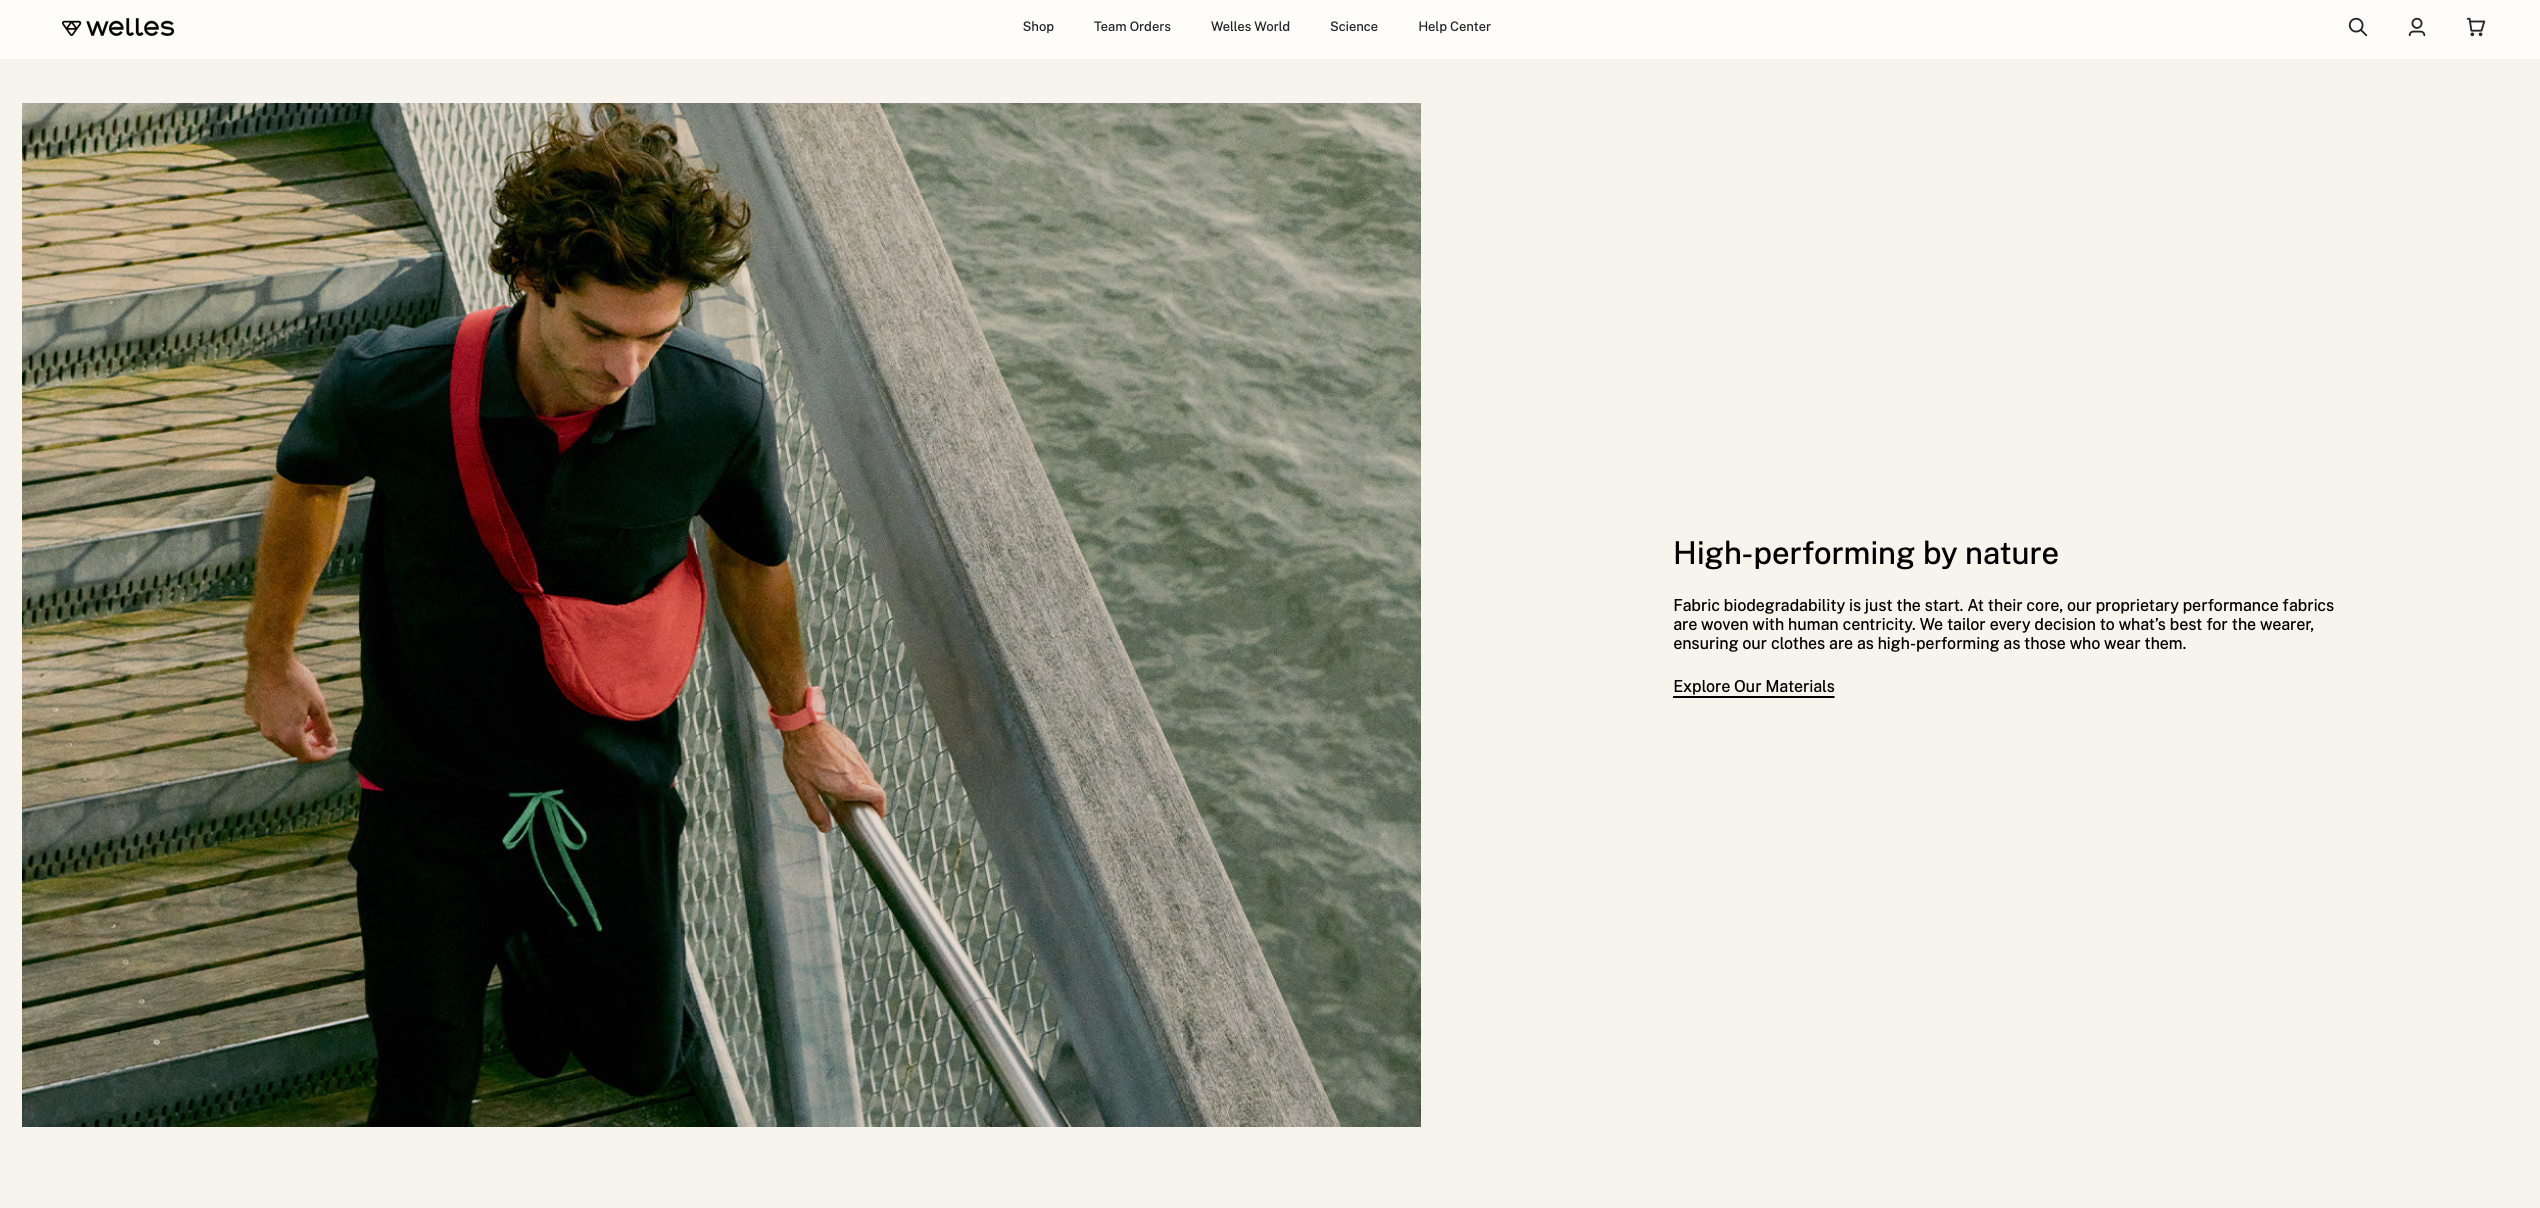Open the Shop menu

[1038, 27]
